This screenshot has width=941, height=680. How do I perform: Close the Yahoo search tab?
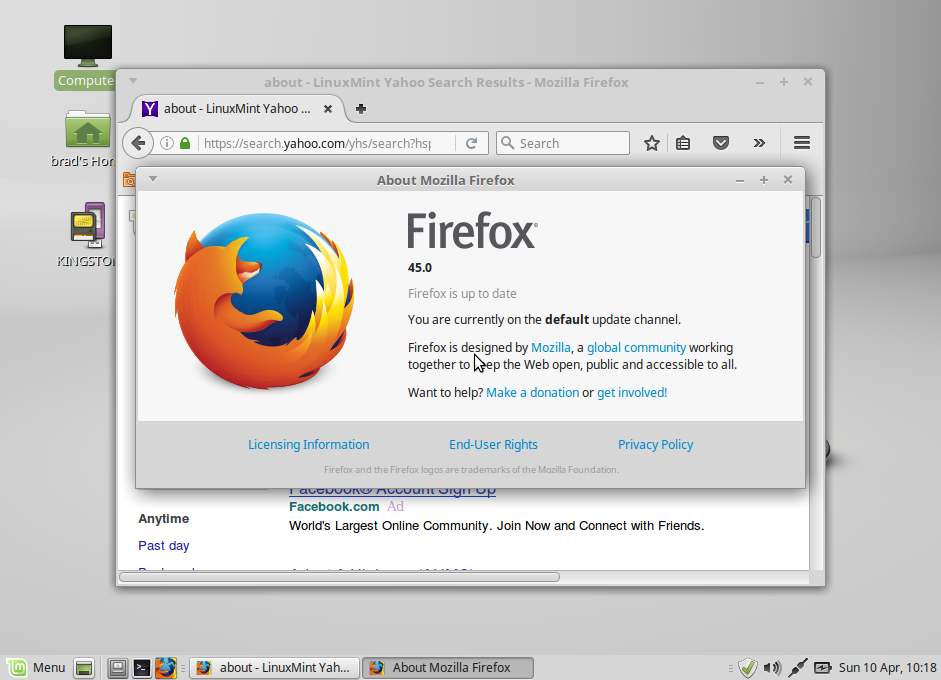[x=328, y=109]
